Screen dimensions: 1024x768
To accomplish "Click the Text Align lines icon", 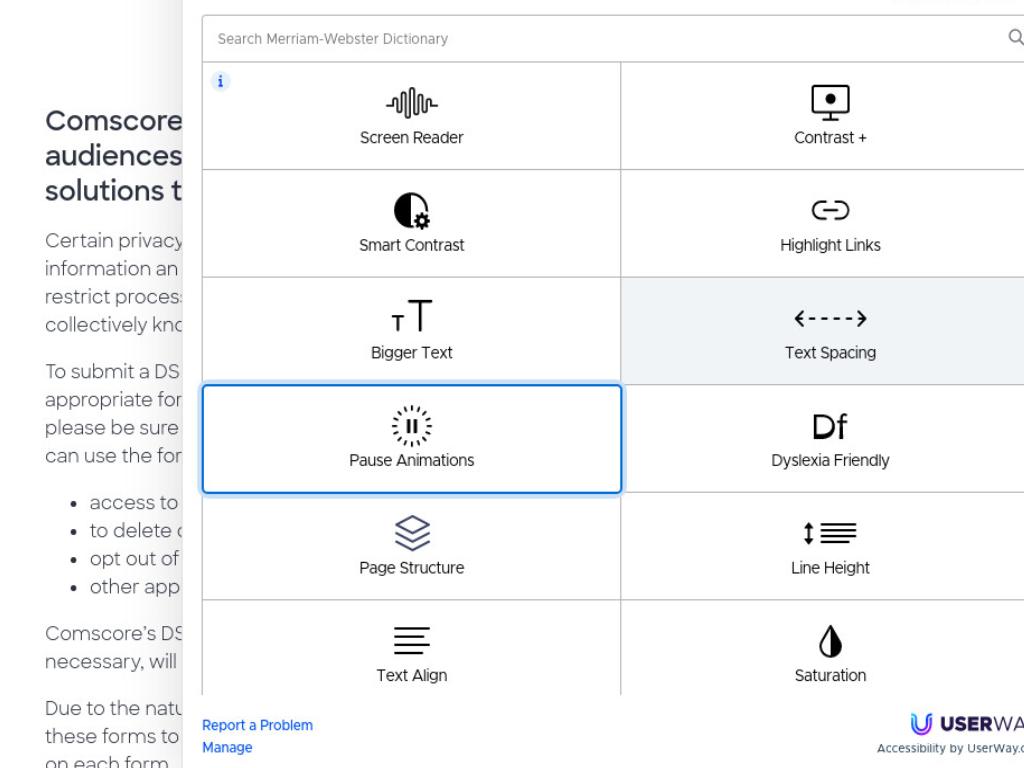I will tap(411, 641).
